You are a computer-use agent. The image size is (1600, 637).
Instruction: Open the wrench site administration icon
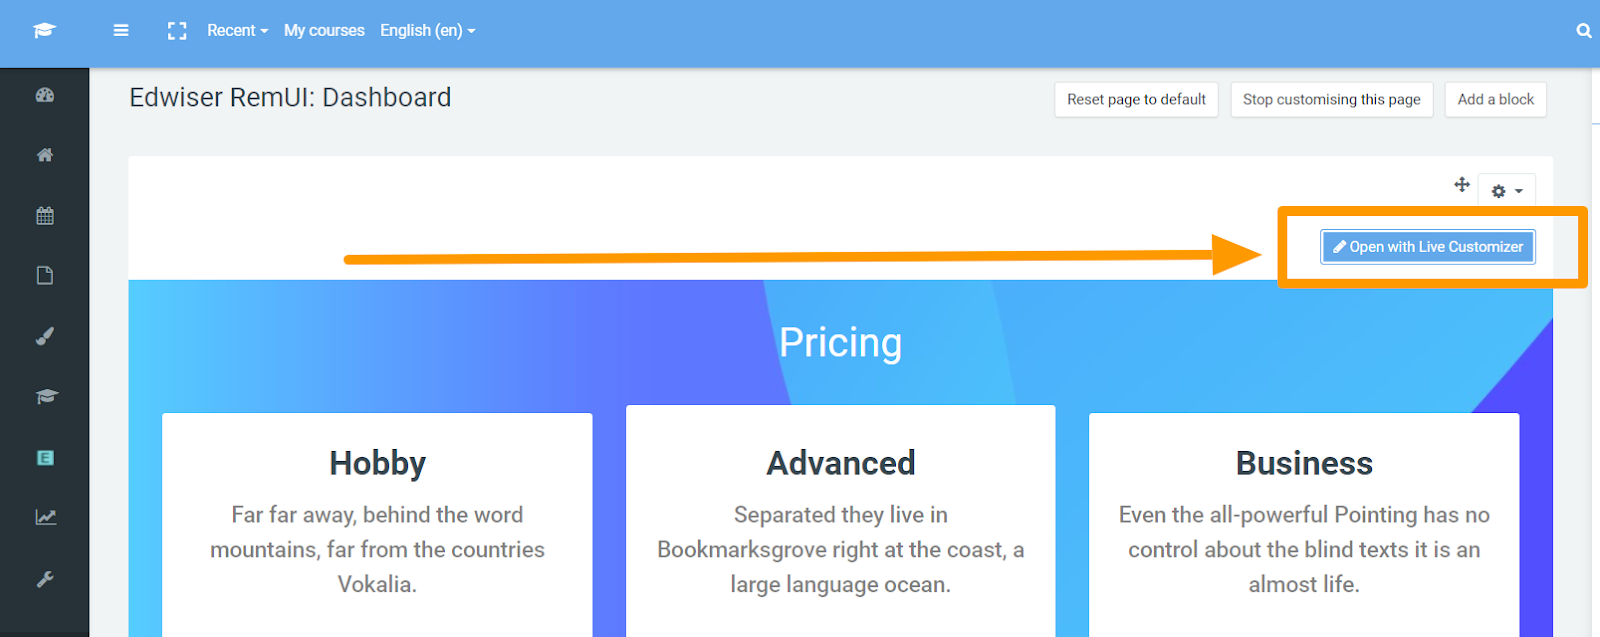tap(45, 579)
